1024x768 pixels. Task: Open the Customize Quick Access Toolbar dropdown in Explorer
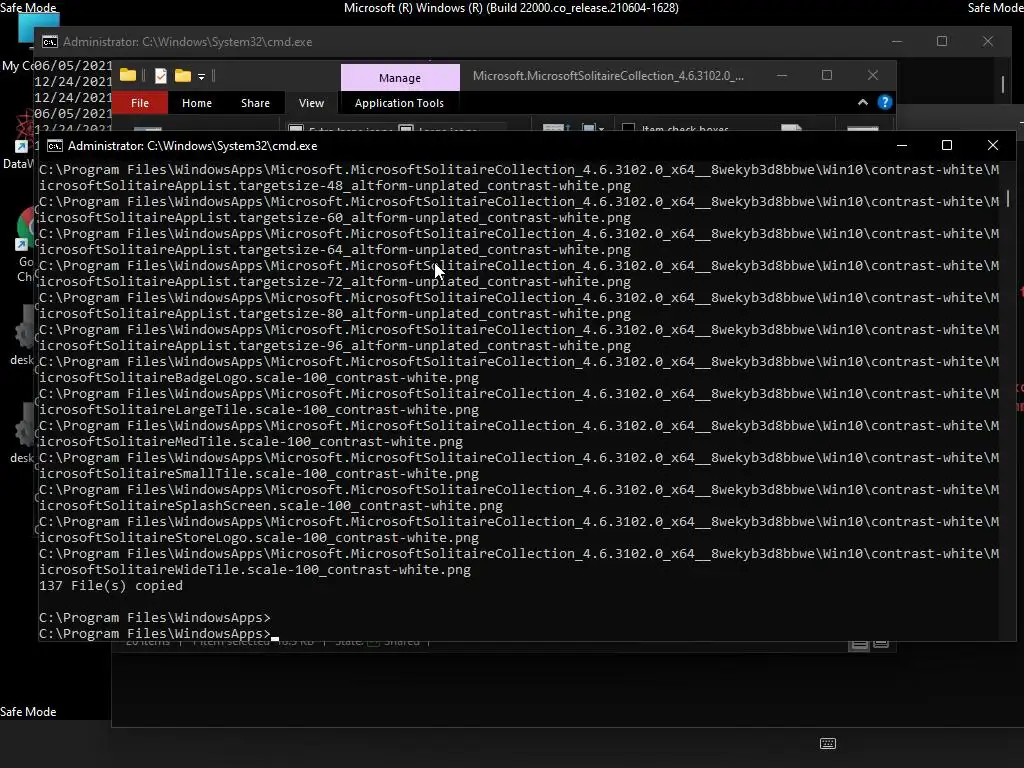(x=201, y=77)
